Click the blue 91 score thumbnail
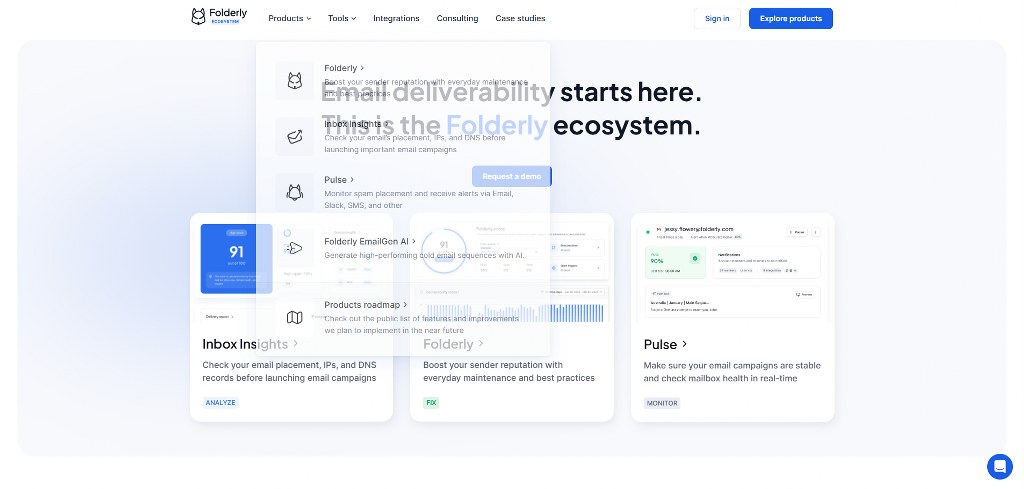This screenshot has width=1024, height=489. (x=236, y=259)
